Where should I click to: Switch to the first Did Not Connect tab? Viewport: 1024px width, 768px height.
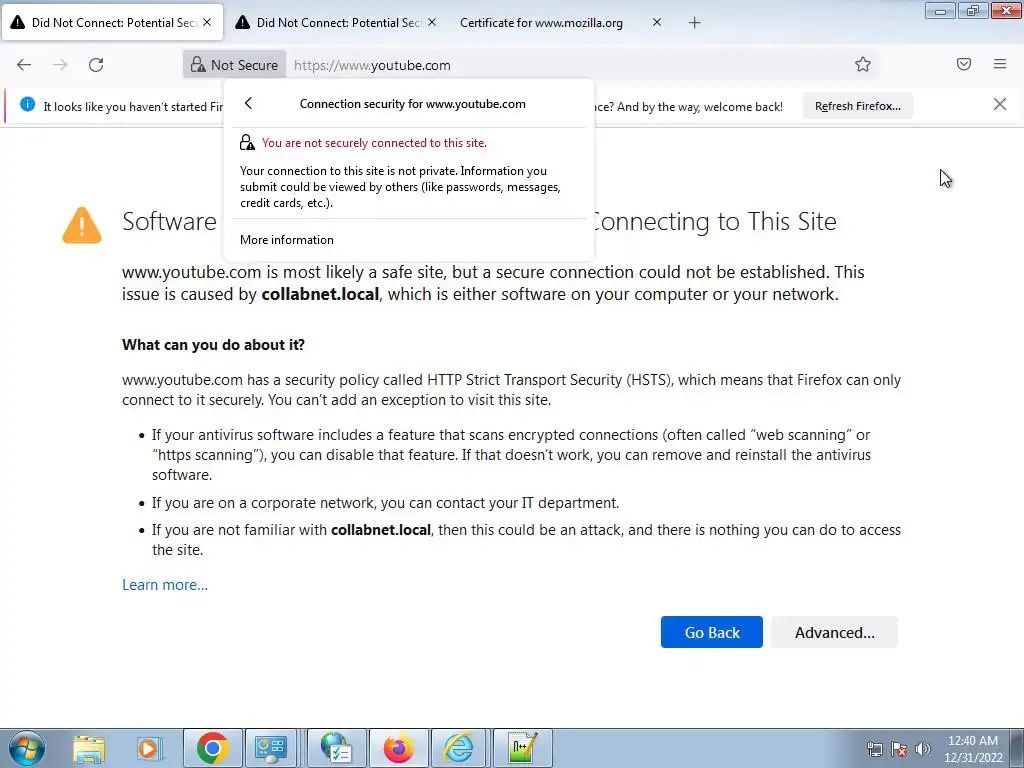coord(112,22)
